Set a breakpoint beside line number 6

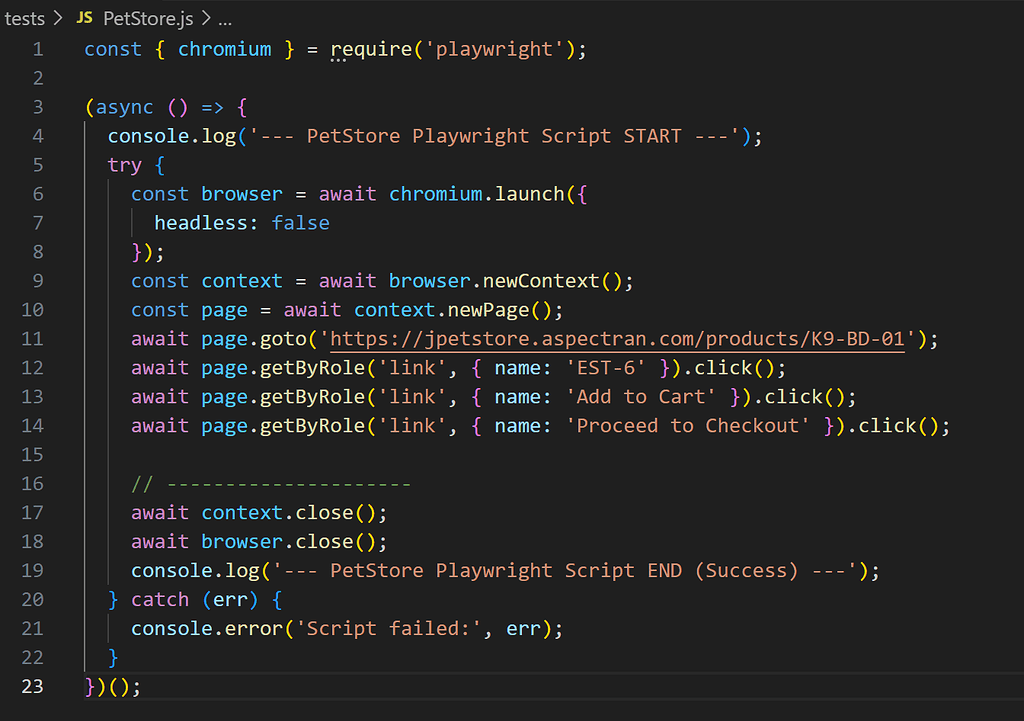pyautogui.click(x=18, y=193)
